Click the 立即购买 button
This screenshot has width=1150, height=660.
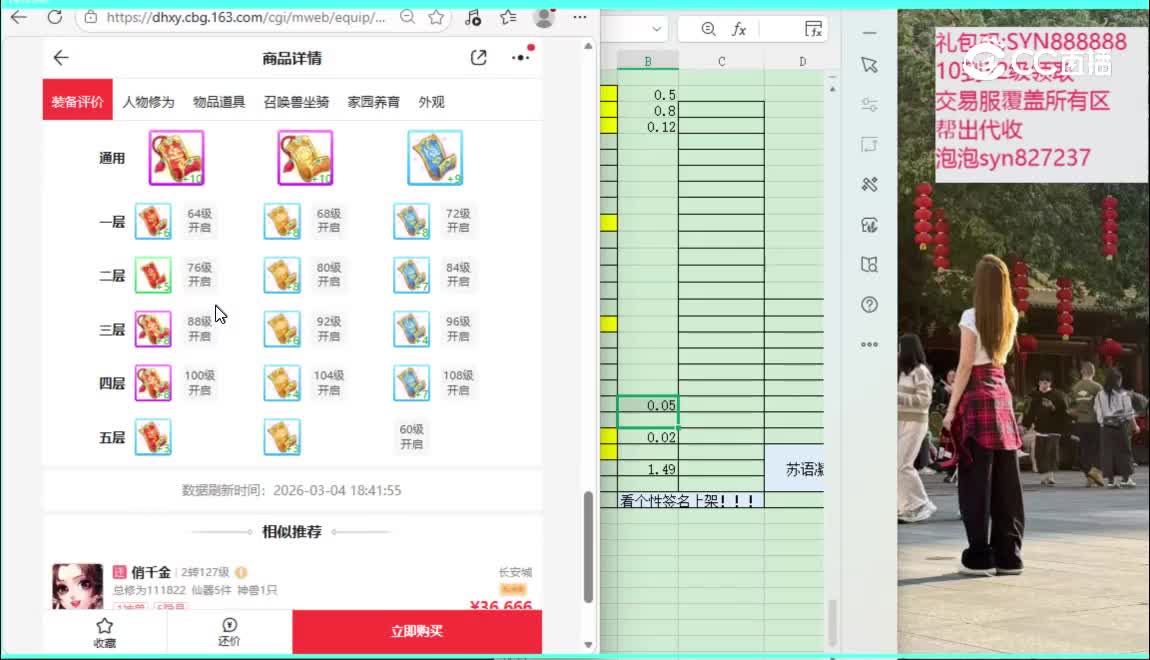417,631
